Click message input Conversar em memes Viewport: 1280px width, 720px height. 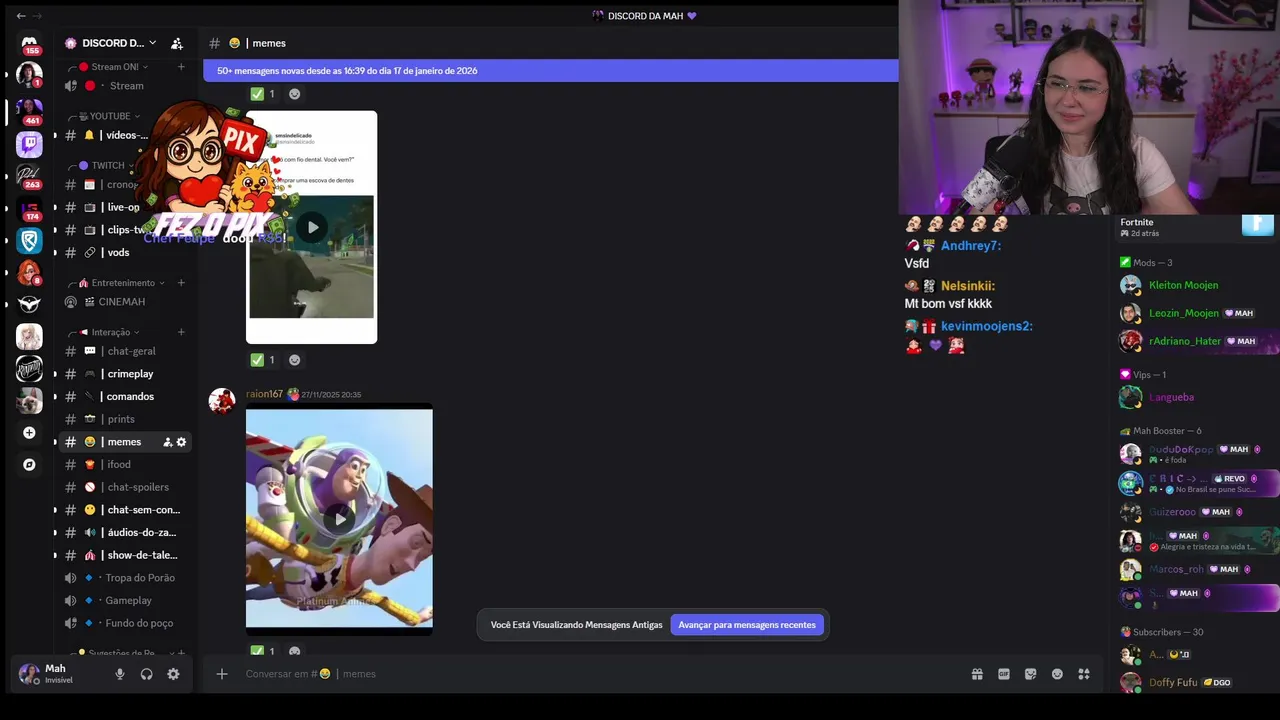point(600,674)
